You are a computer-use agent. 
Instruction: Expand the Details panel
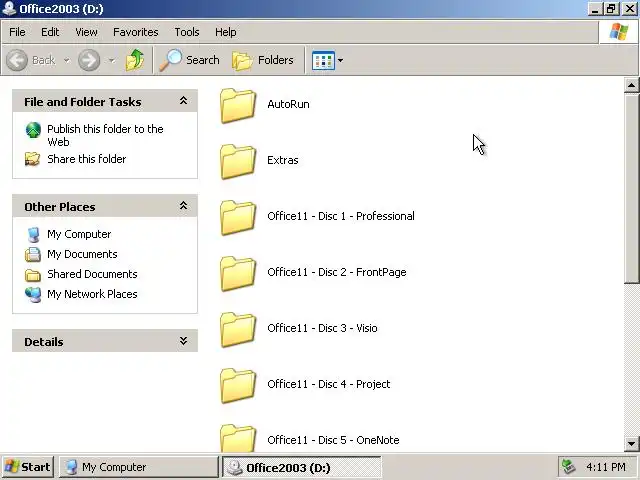coord(183,341)
